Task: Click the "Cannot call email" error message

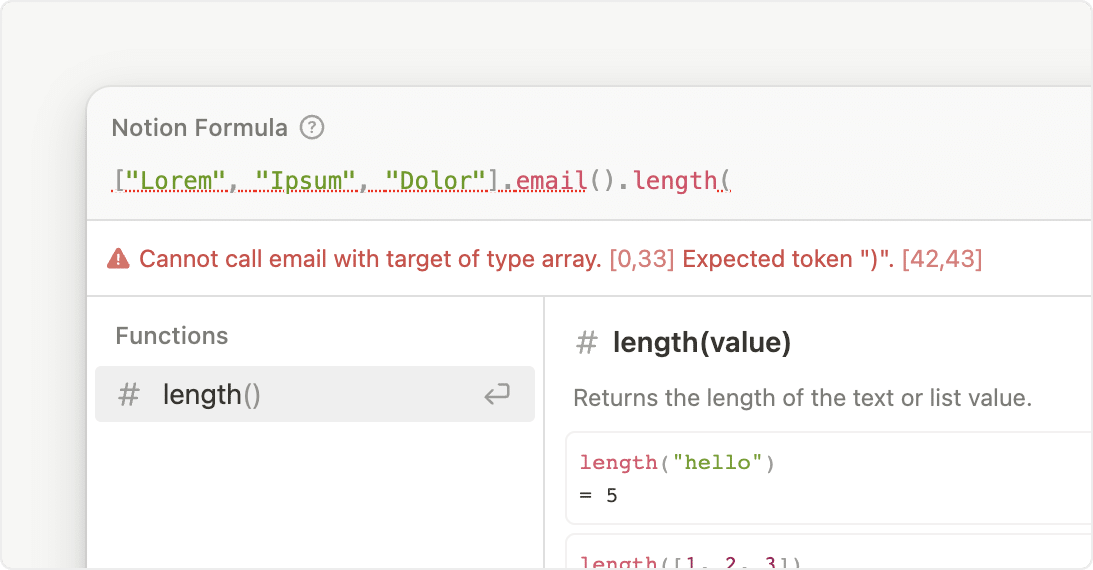Action: click(370, 259)
